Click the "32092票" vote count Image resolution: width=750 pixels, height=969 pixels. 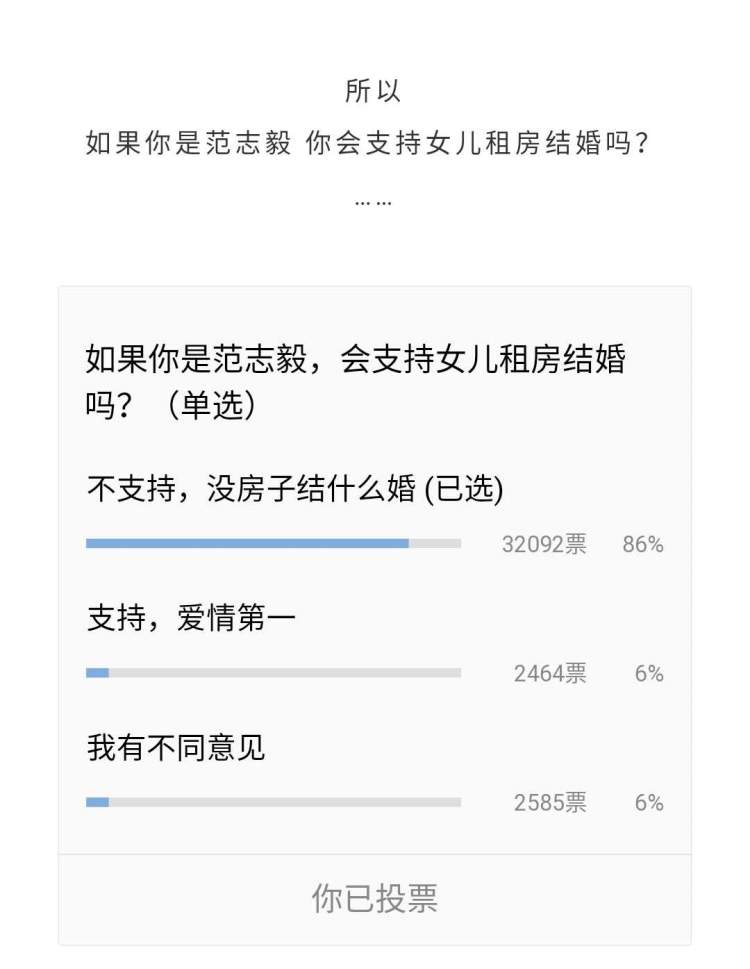click(544, 544)
